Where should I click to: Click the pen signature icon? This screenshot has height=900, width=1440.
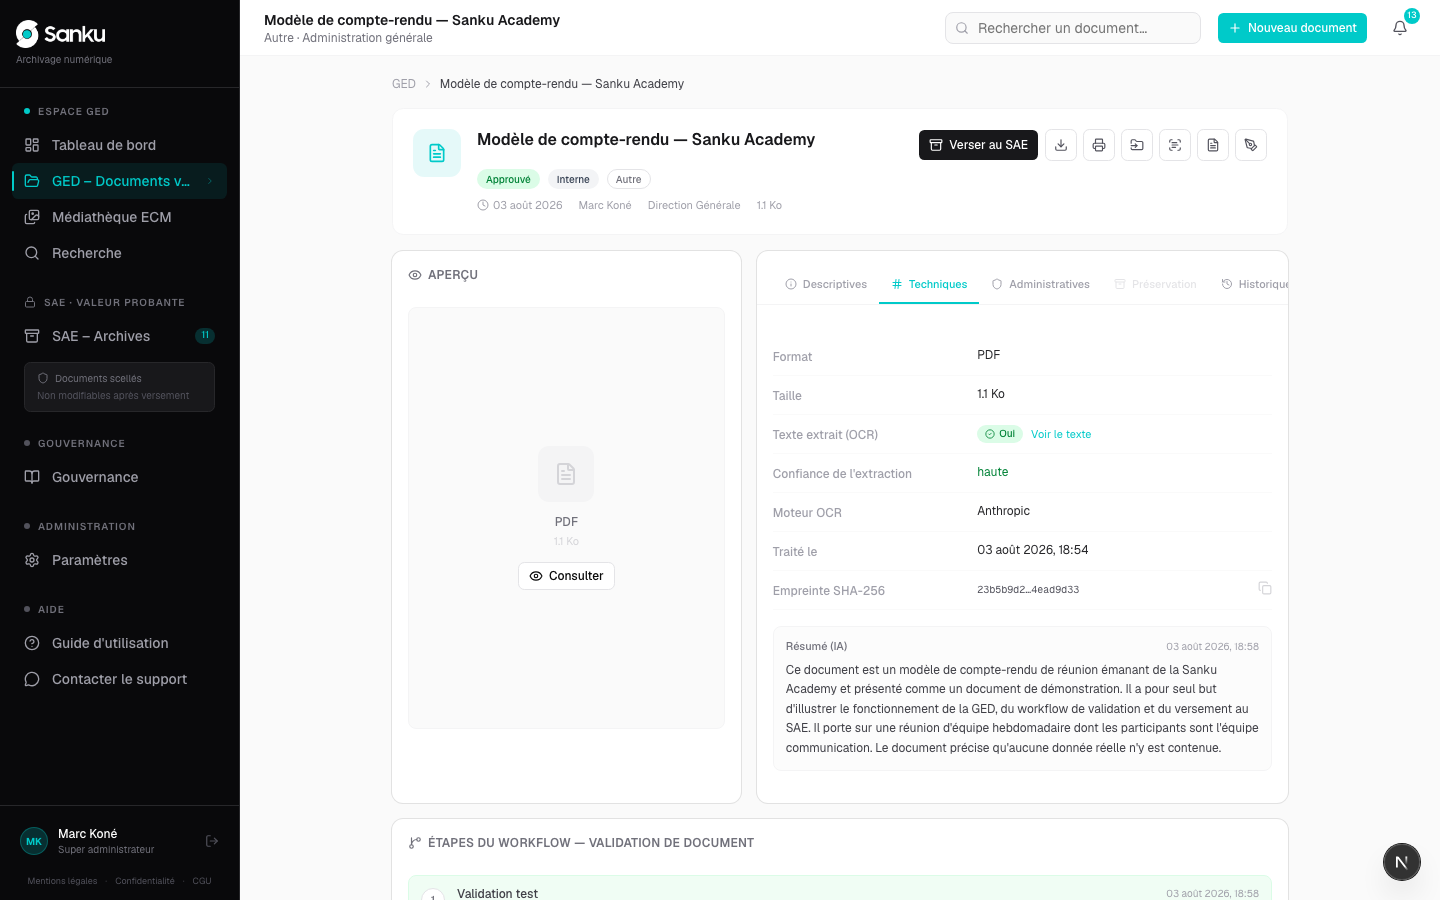pos(1251,145)
